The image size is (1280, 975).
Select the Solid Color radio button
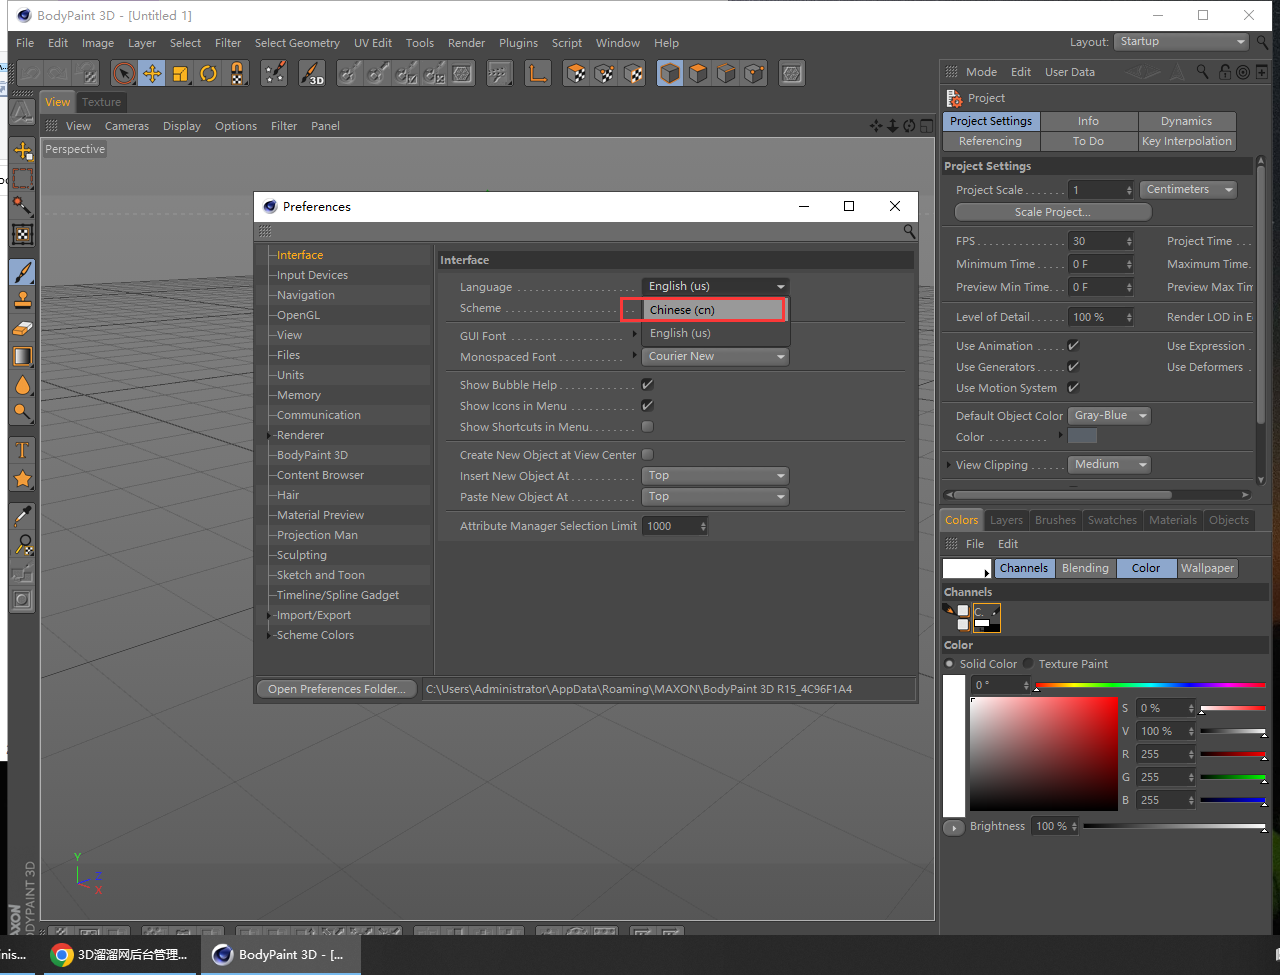pos(950,664)
